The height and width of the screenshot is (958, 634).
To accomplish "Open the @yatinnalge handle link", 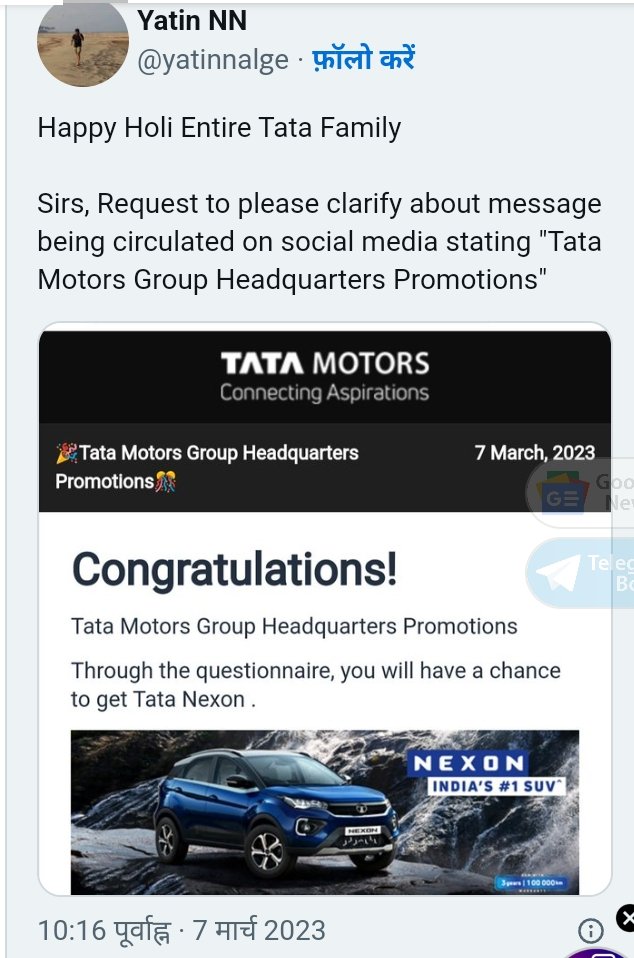I will tap(213, 60).
